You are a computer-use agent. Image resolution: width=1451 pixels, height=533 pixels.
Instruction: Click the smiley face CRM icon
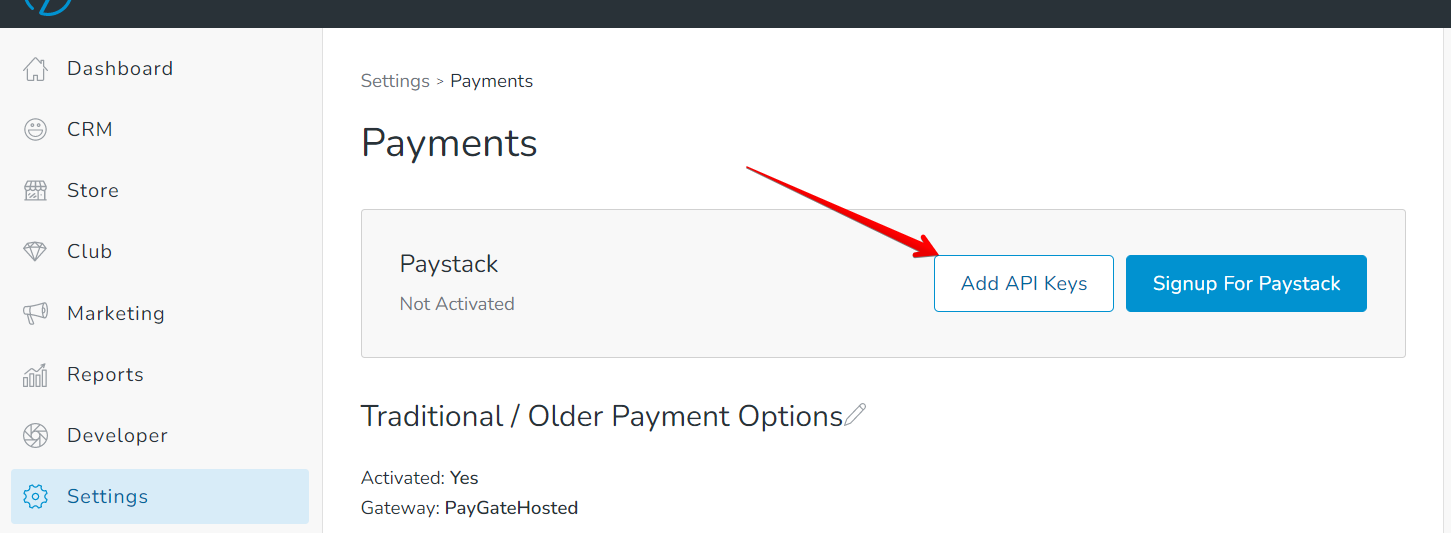pyautogui.click(x=35, y=130)
